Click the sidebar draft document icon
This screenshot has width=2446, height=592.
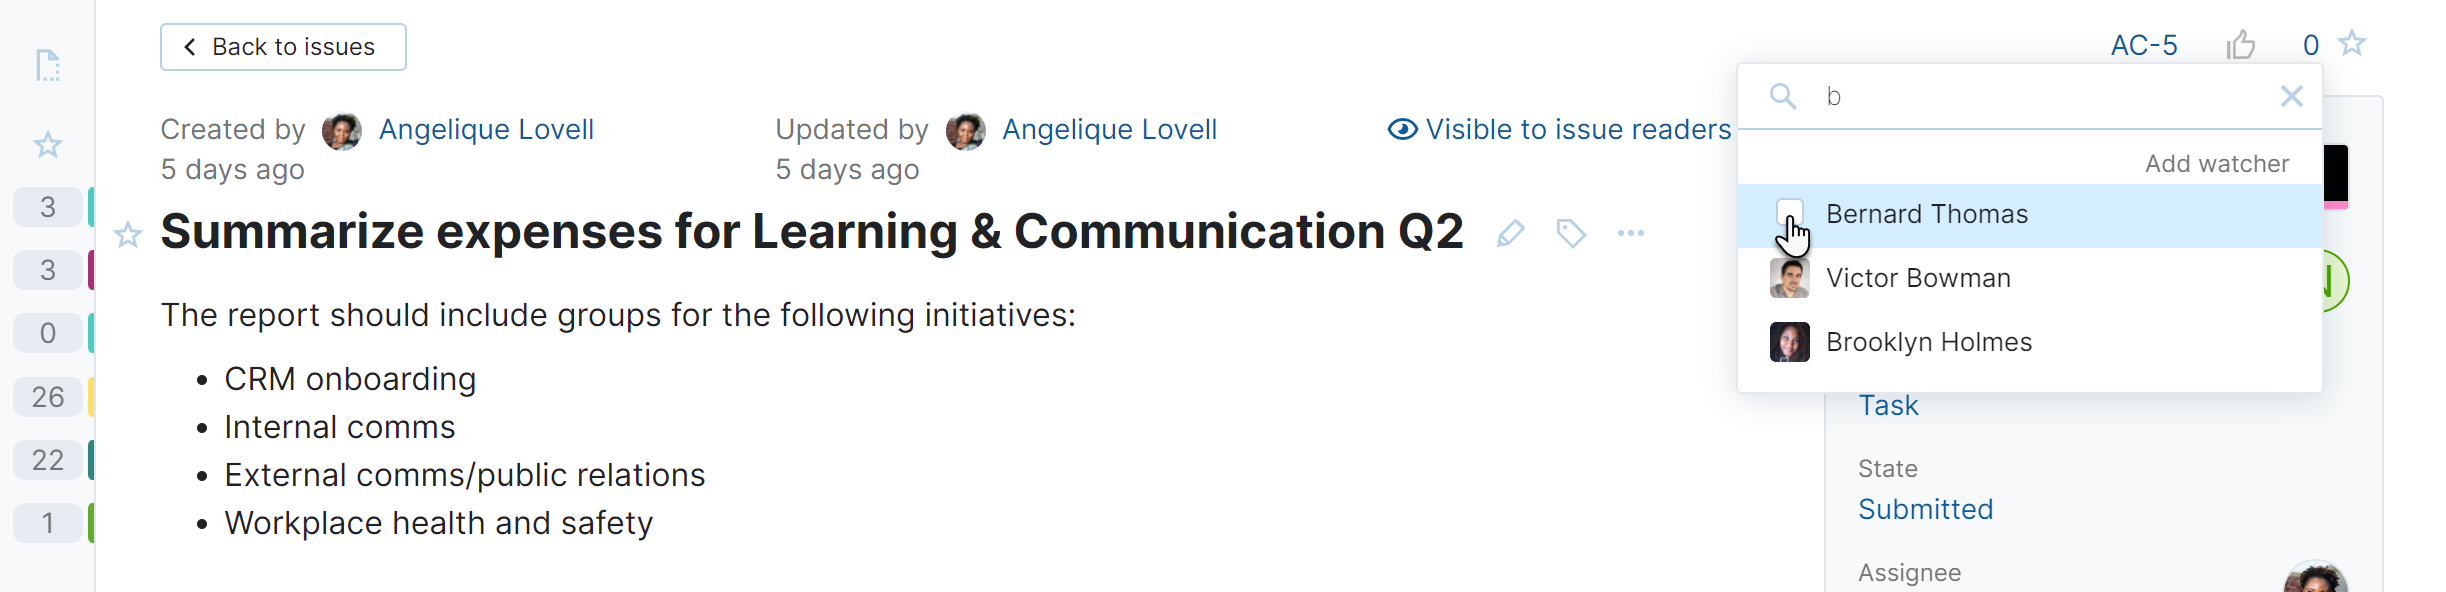click(x=48, y=66)
